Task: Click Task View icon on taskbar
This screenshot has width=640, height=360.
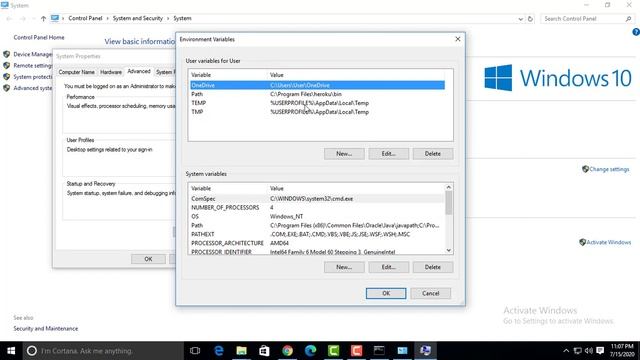Action: [x=195, y=351]
